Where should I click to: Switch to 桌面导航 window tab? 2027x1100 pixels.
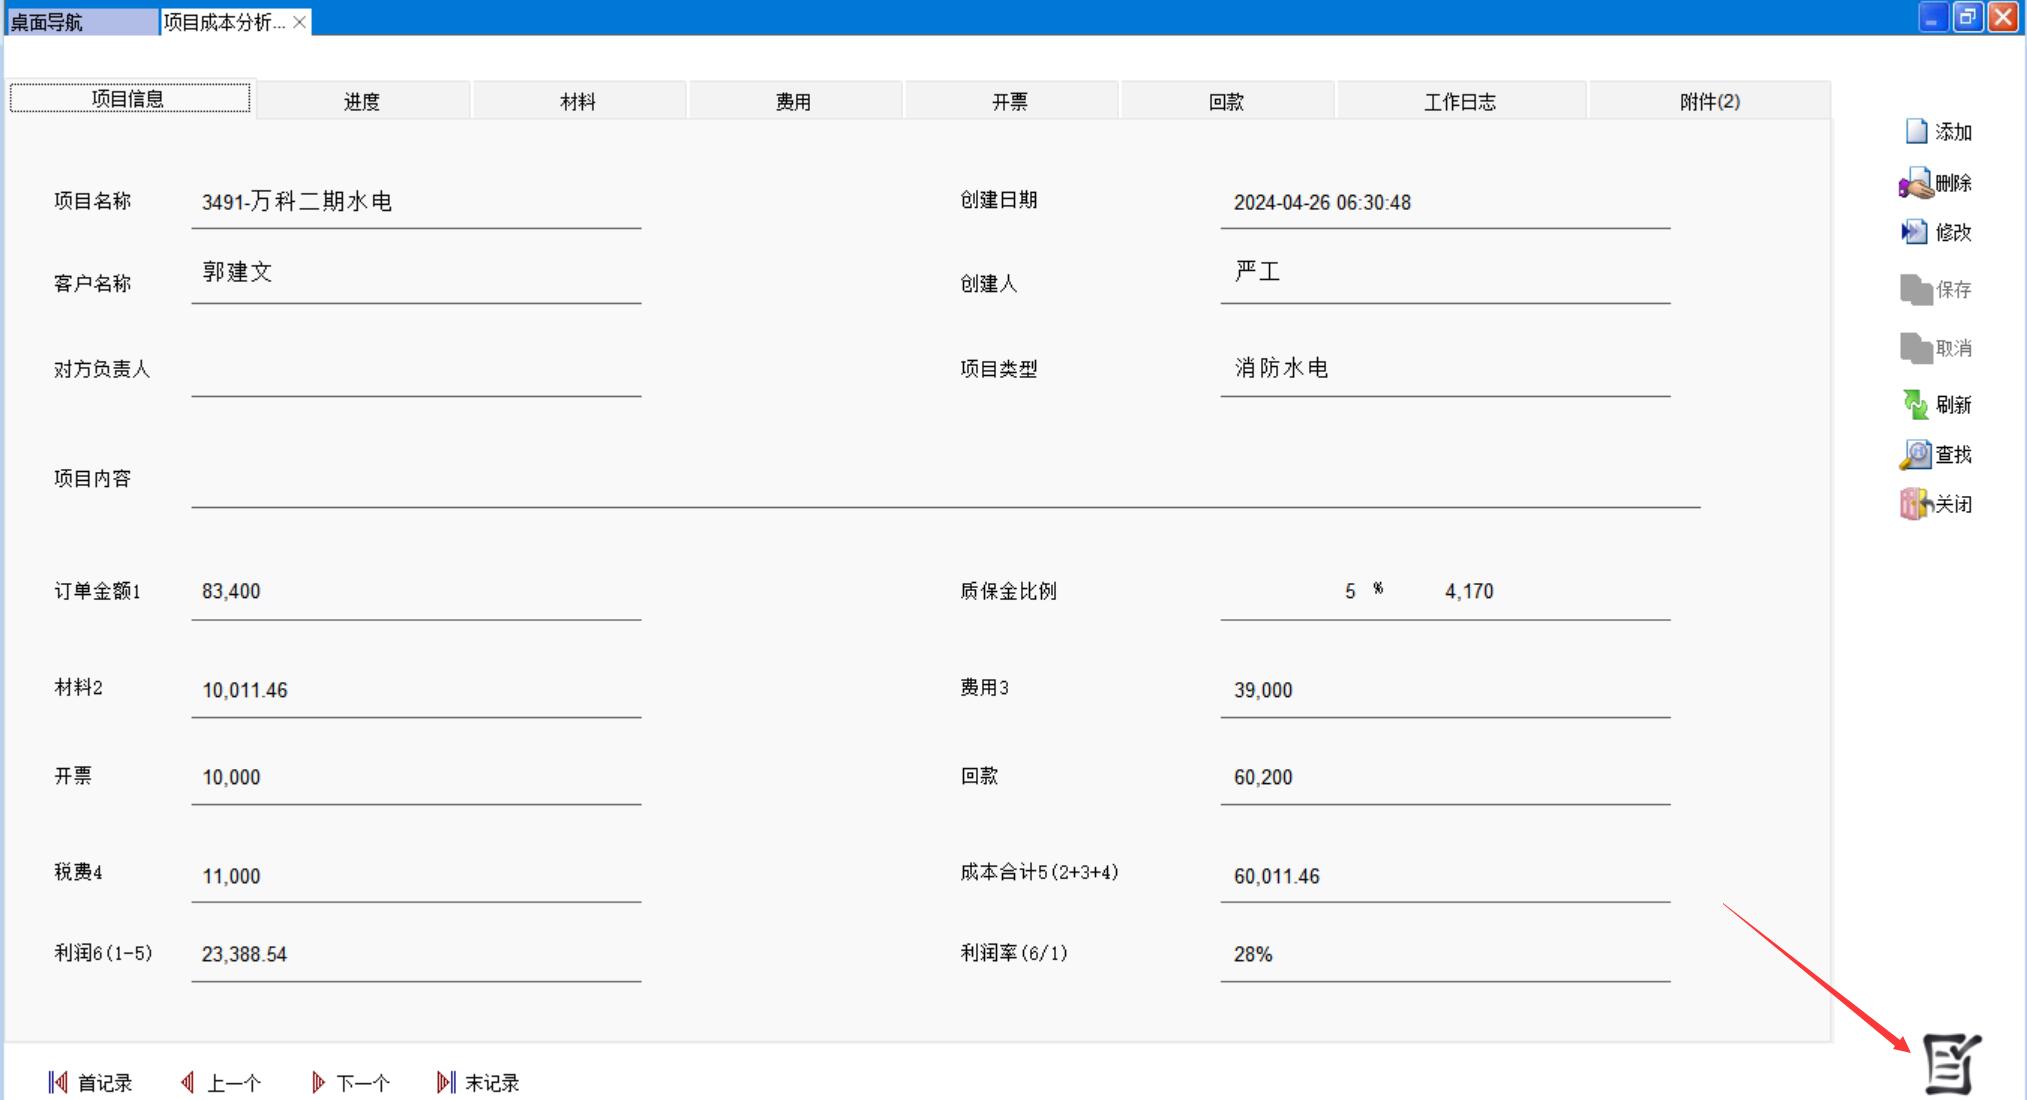[80, 22]
